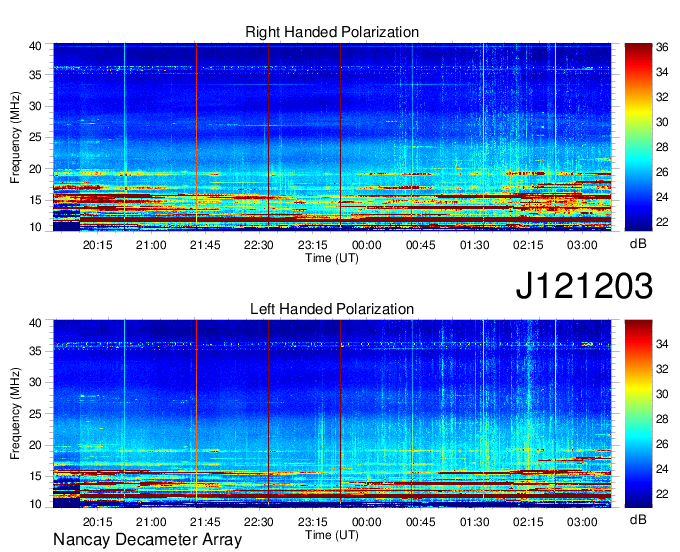The height and width of the screenshot is (552, 680).
Task: Click the "25" frequency tick of Left Handed plot
Action: pyautogui.click(x=35, y=414)
